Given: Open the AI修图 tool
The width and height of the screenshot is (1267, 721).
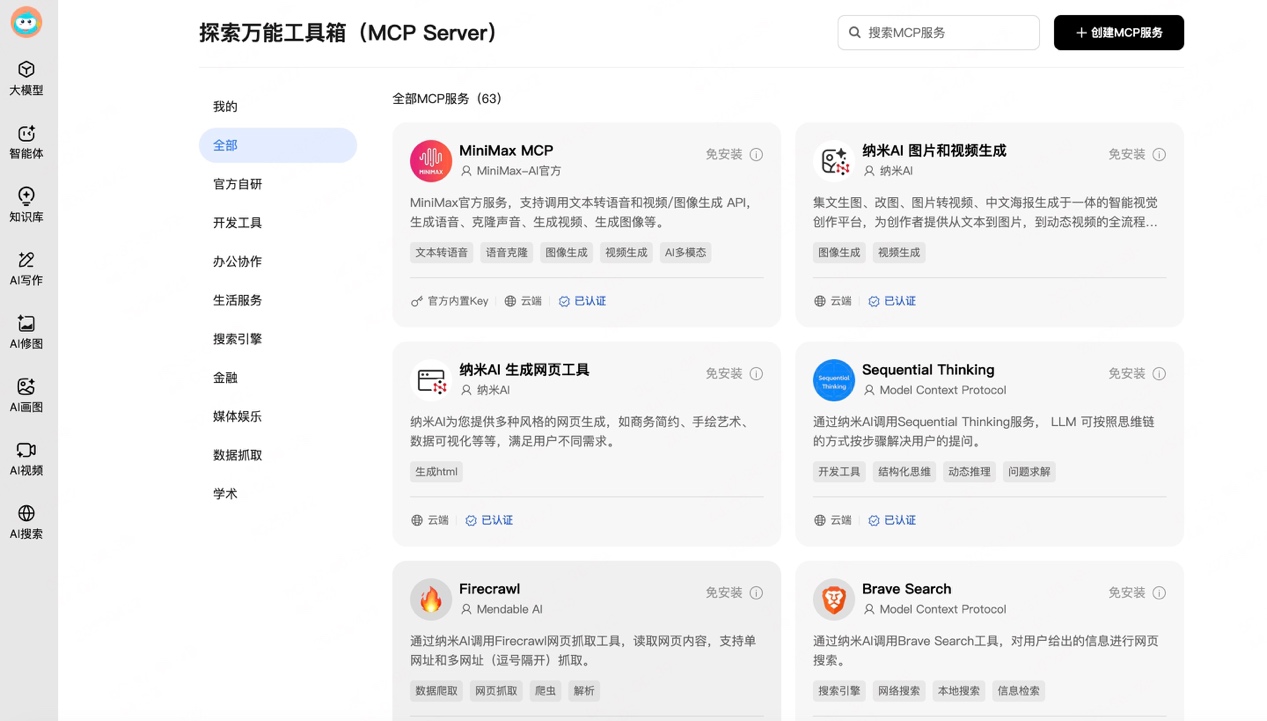Looking at the screenshot, I should [x=26, y=332].
